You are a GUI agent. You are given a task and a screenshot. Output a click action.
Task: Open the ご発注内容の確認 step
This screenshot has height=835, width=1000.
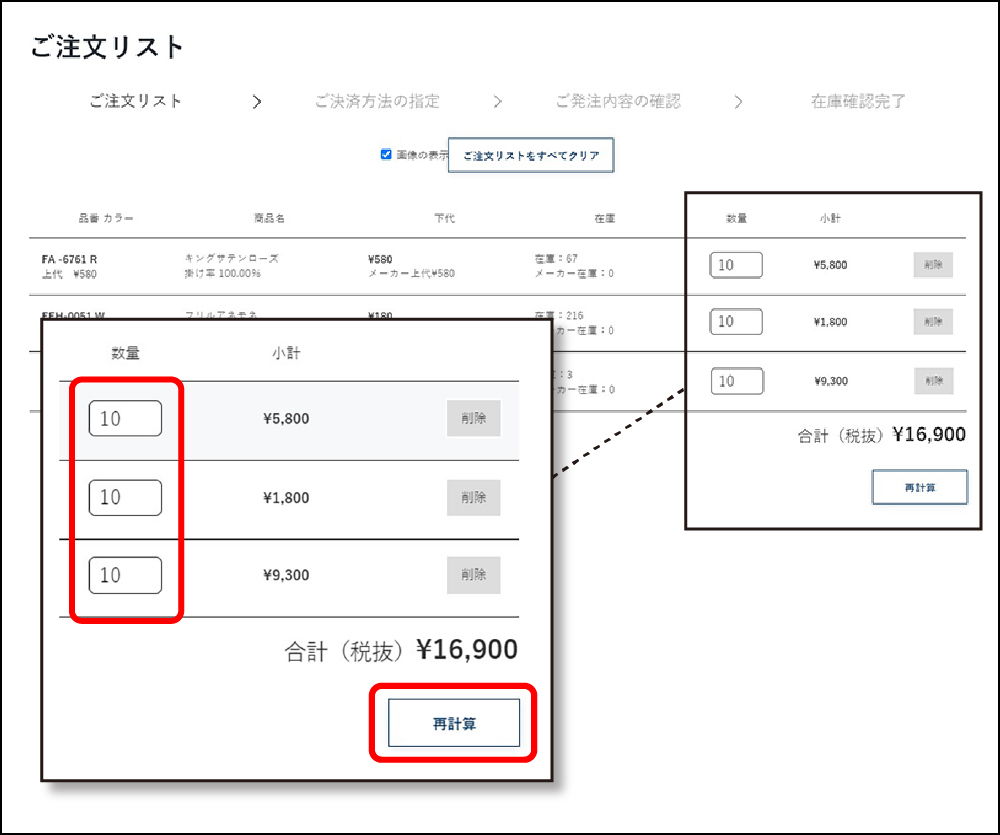(618, 101)
